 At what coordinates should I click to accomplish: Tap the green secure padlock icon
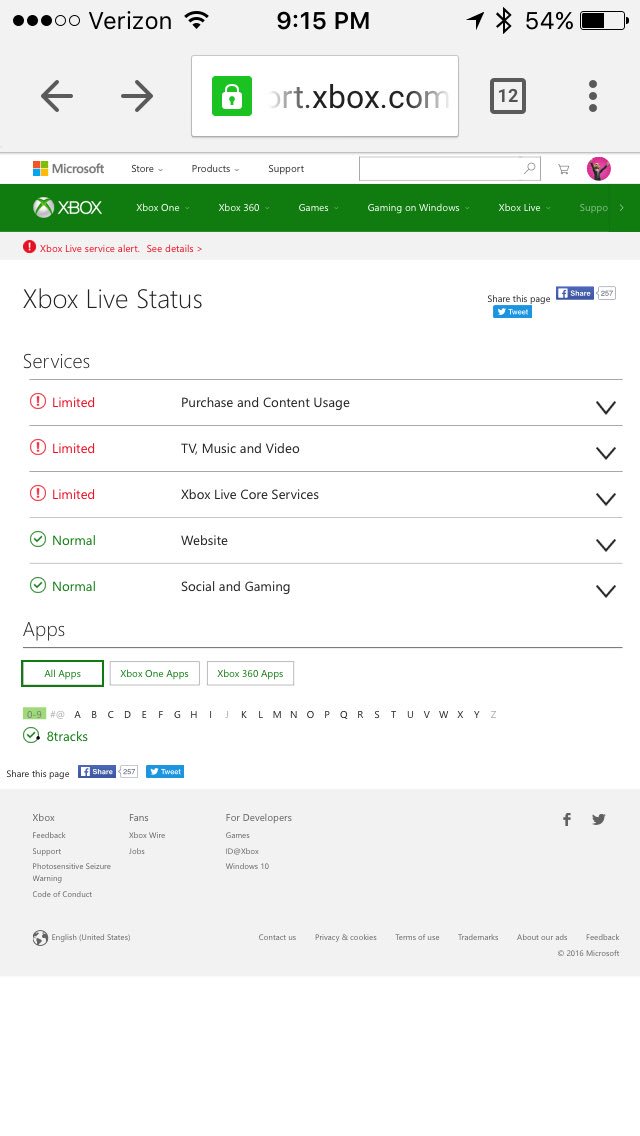click(x=232, y=96)
